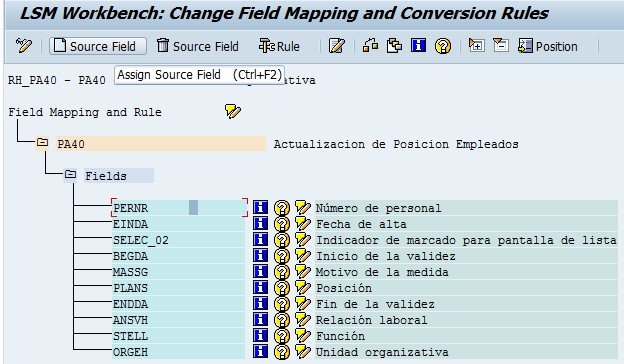624x364 pixels.
Task: Click the help question icon for ORGEH
Action: point(281,352)
